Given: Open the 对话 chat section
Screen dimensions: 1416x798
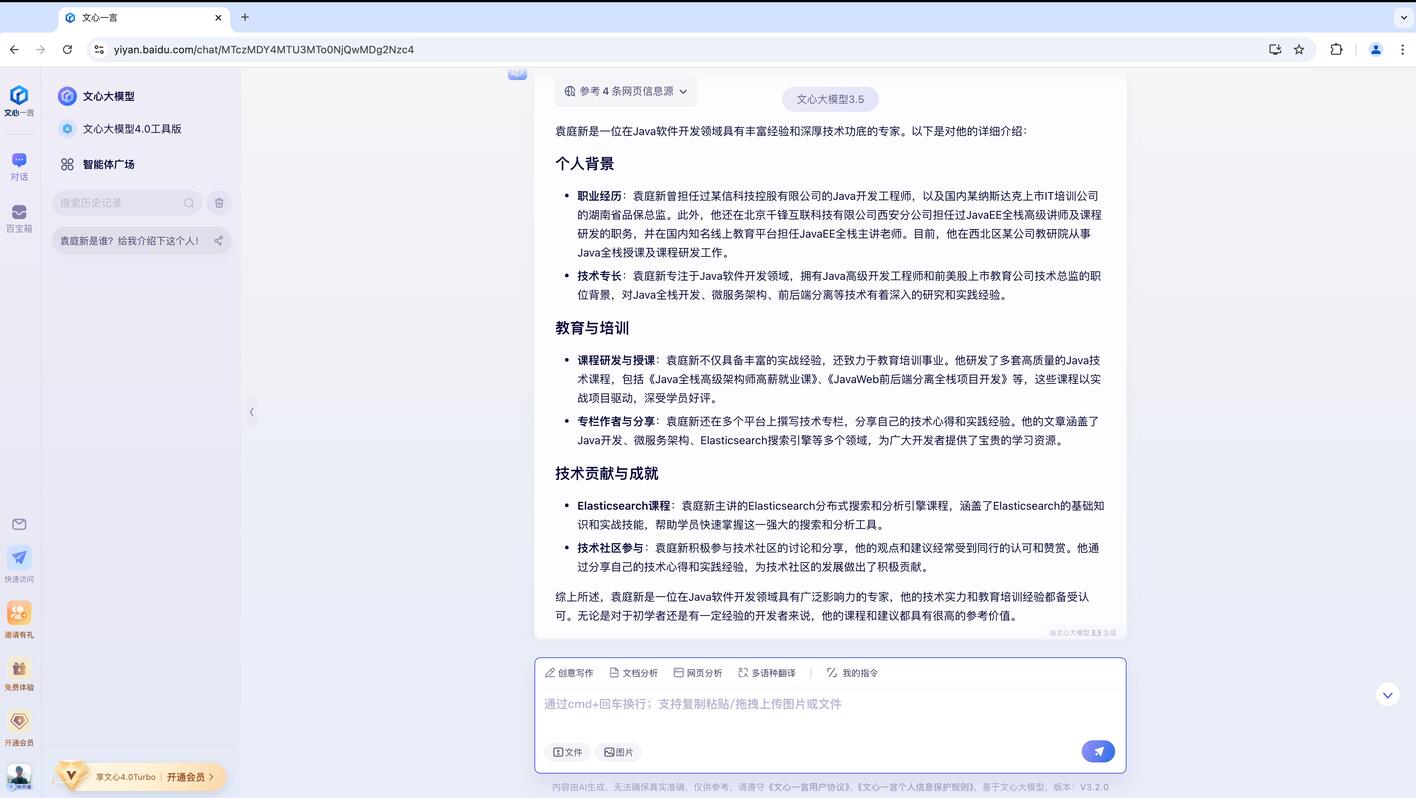Looking at the screenshot, I should click(19, 166).
